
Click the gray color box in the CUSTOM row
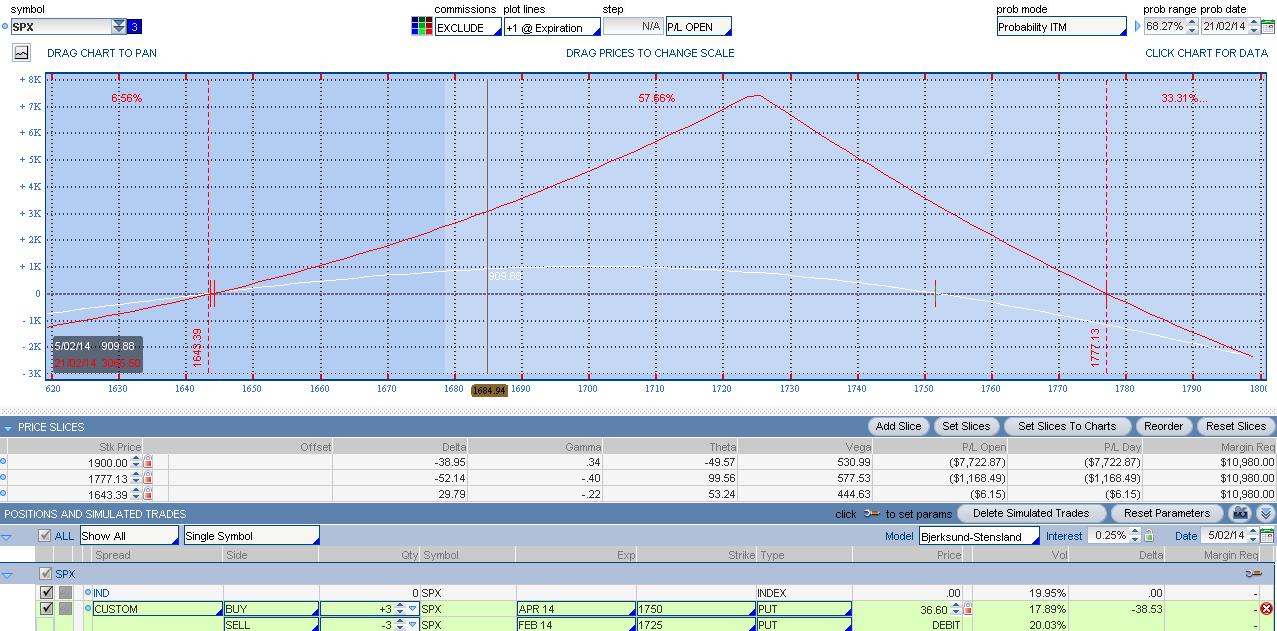[65, 608]
